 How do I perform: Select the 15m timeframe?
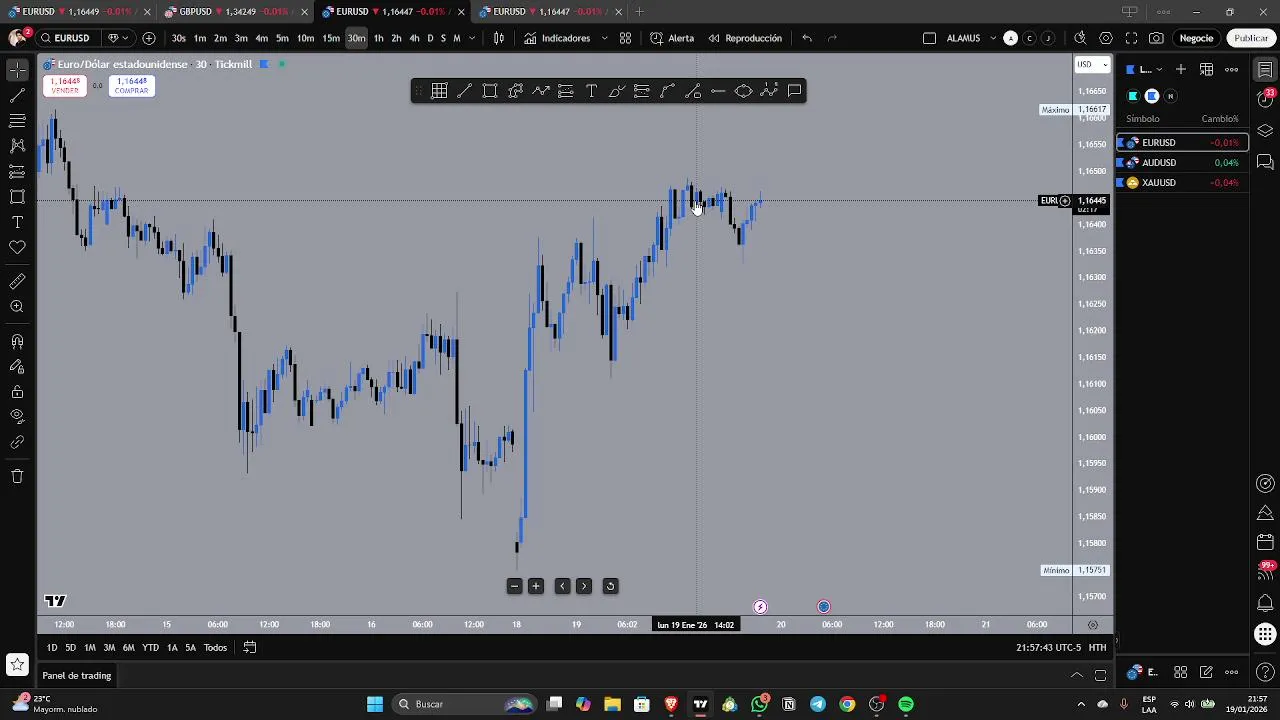point(330,38)
